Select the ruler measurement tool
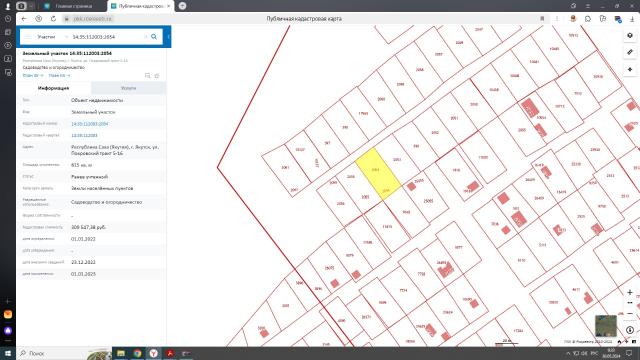640x360 pixels. coord(630,52)
